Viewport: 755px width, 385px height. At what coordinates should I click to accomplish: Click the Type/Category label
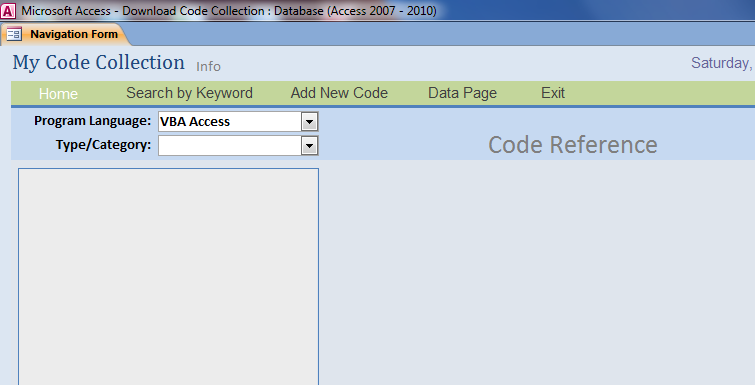click(x=103, y=145)
